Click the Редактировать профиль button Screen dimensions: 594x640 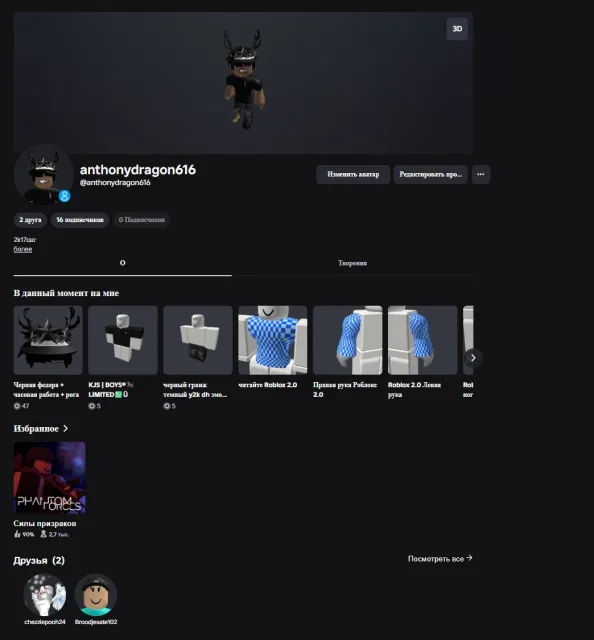[430, 174]
